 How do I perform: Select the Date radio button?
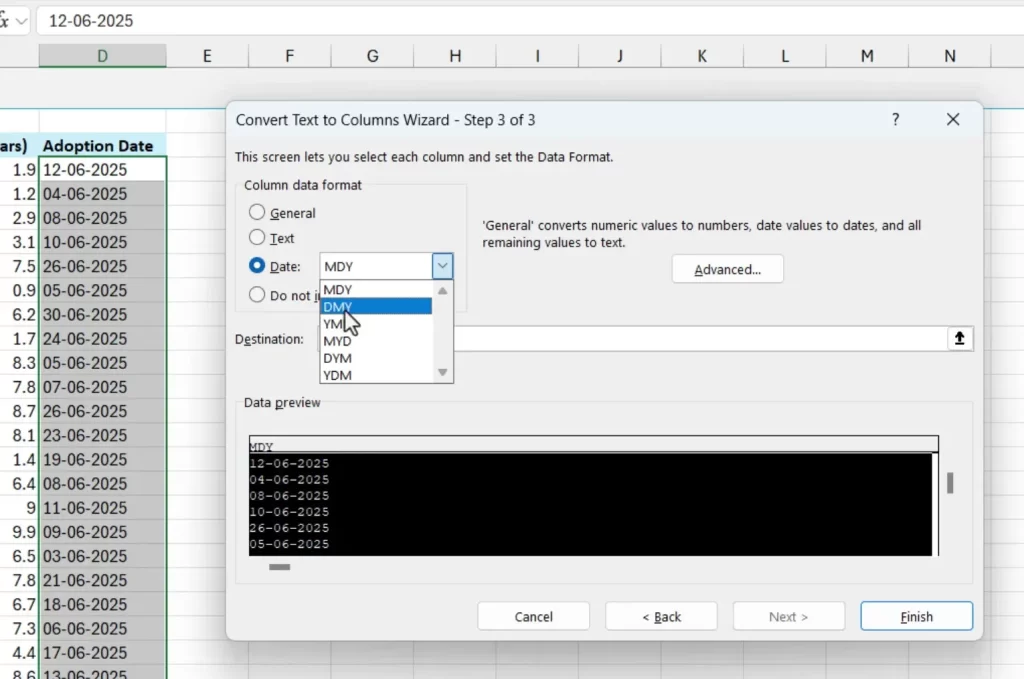[257, 266]
